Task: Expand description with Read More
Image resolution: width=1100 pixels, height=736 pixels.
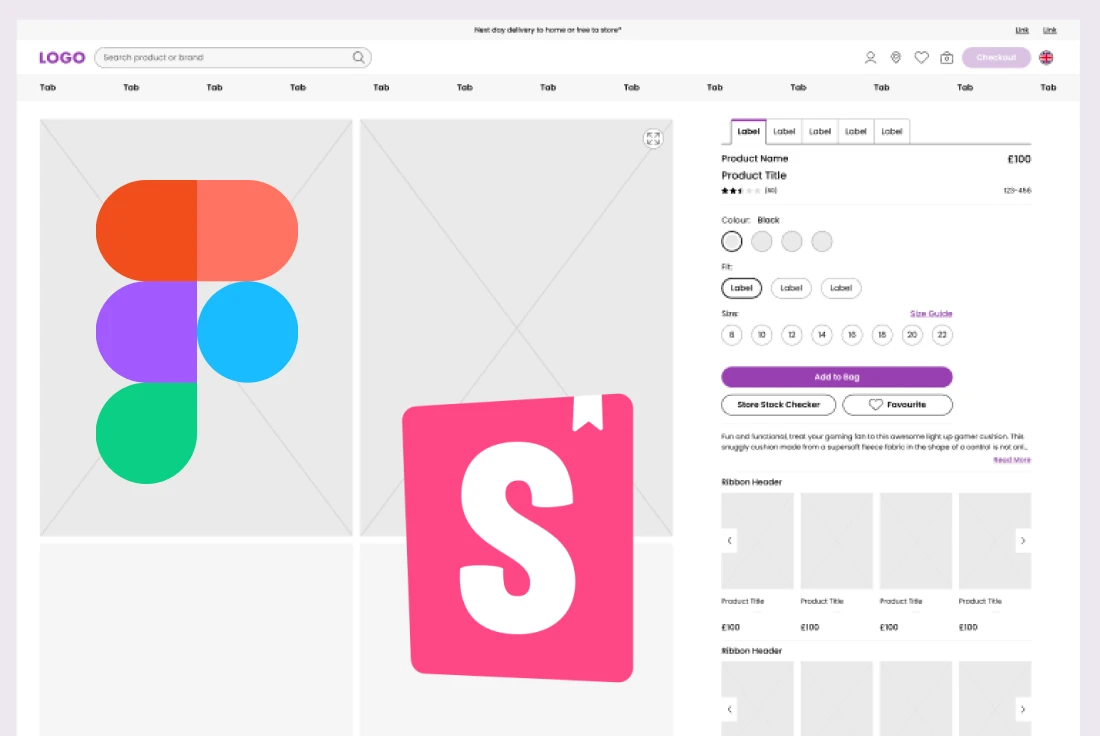Action: pyautogui.click(x=1012, y=460)
